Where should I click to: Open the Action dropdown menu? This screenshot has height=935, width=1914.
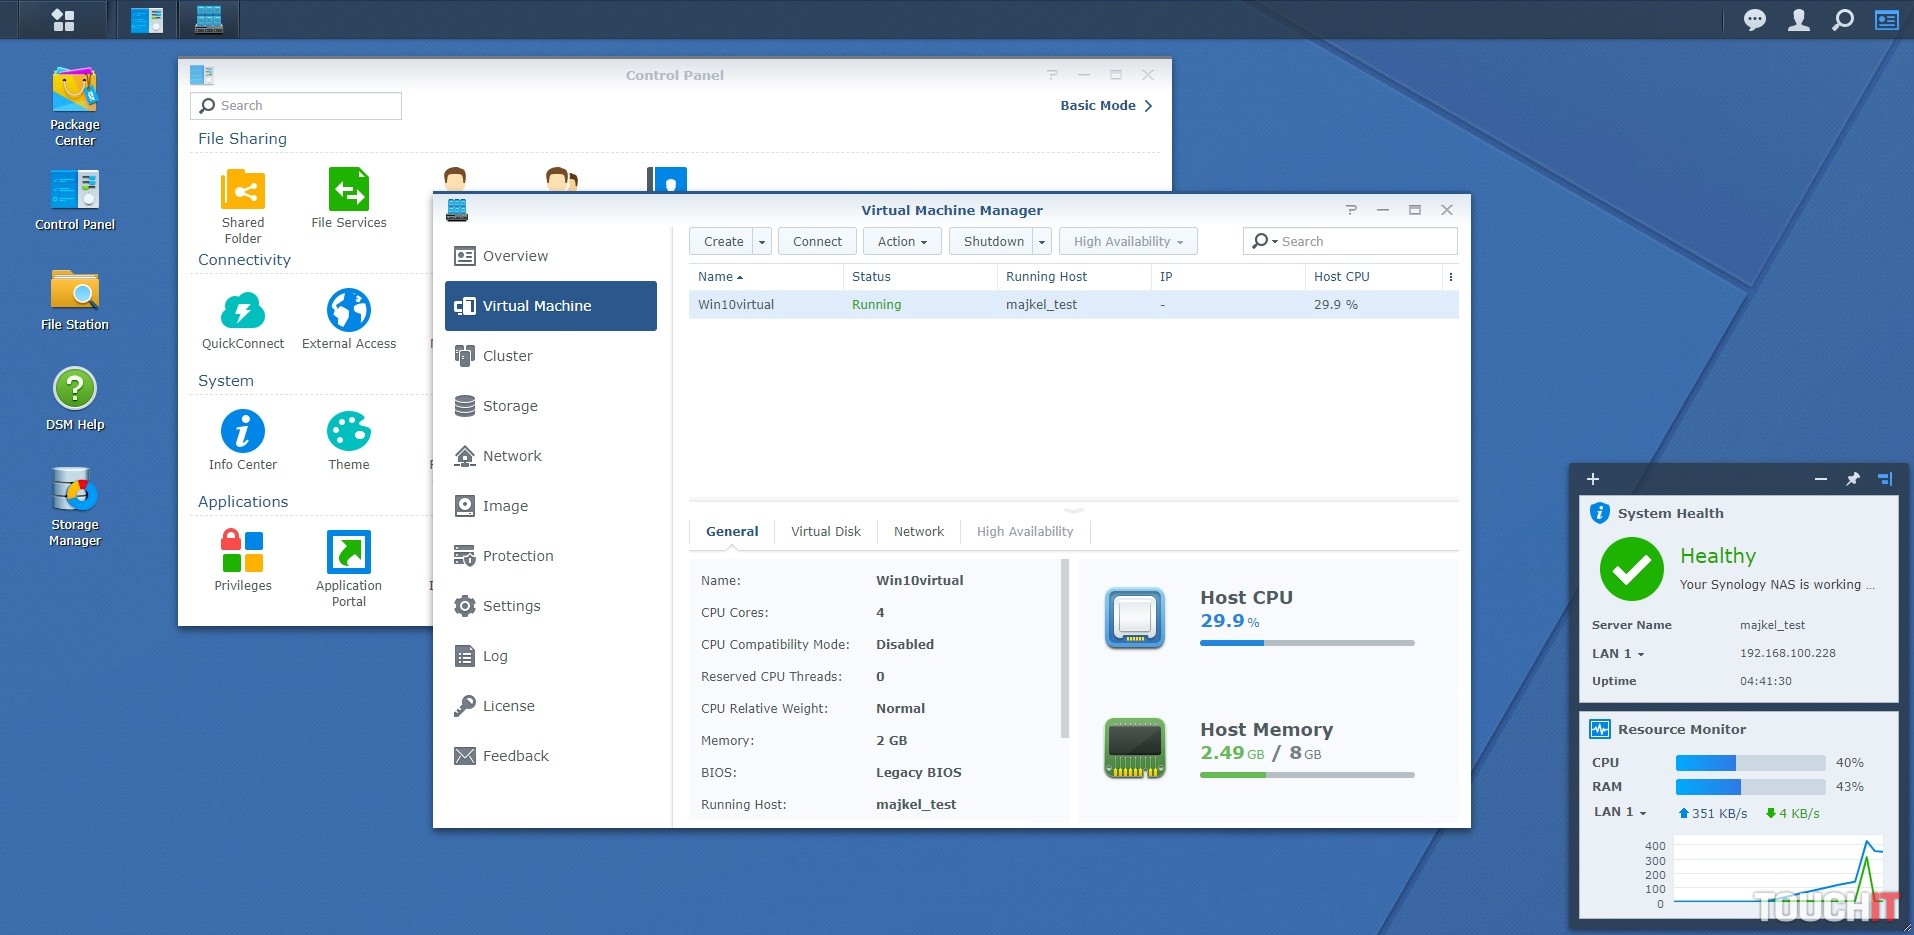point(902,242)
